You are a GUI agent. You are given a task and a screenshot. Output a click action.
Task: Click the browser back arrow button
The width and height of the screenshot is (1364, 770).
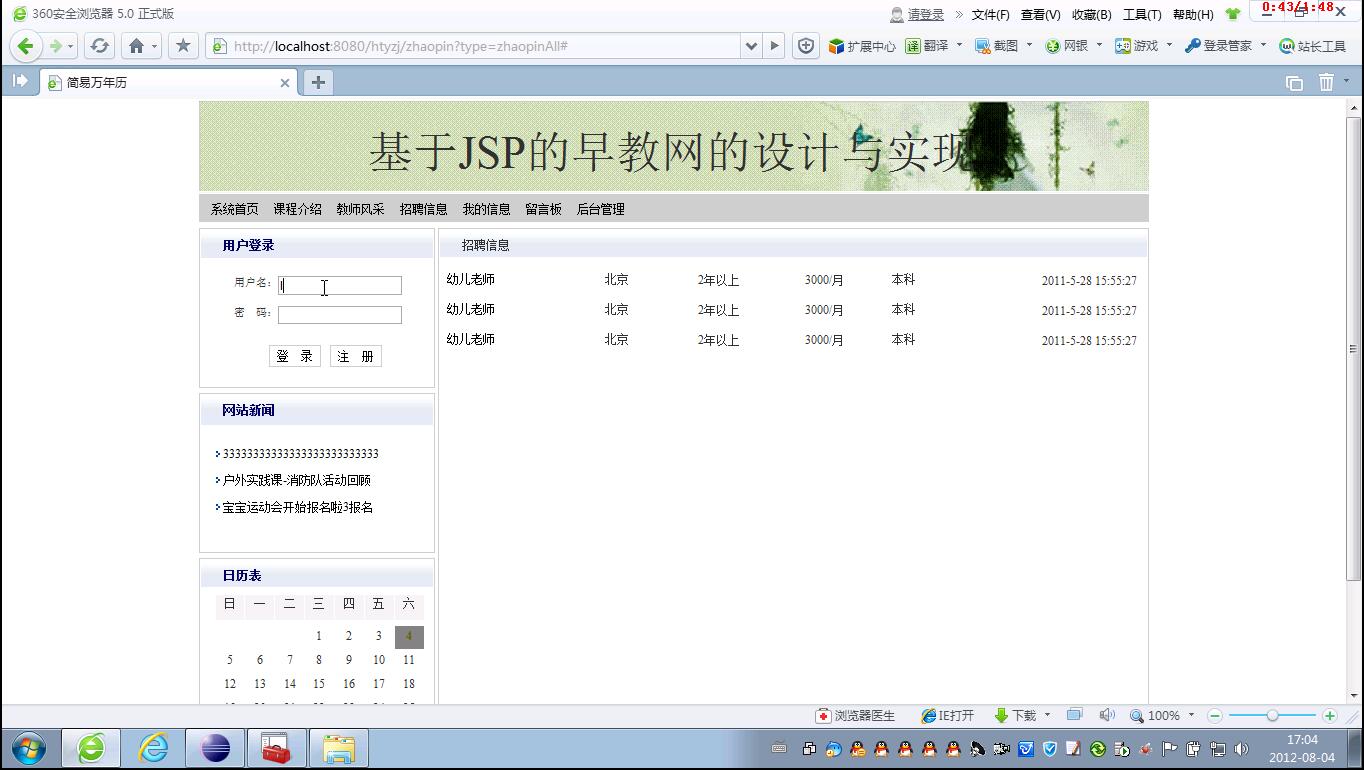[26, 46]
